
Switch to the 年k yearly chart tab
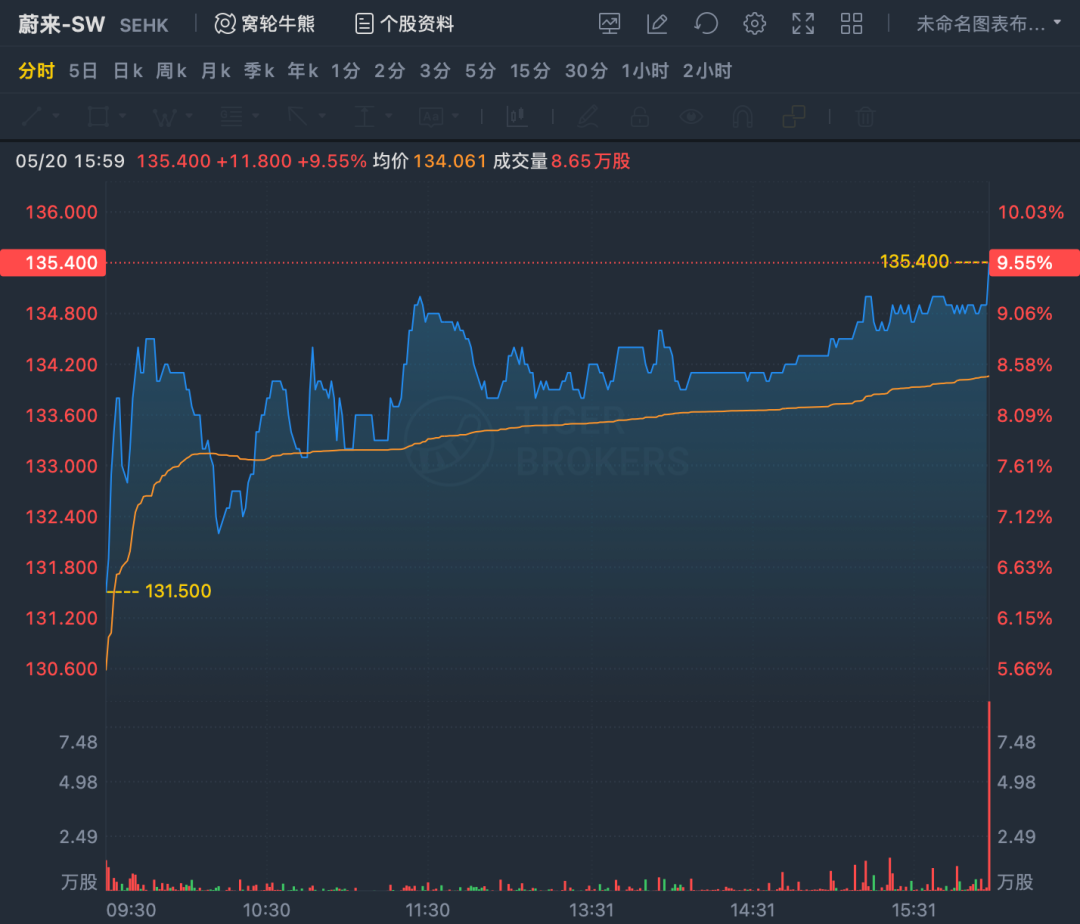pyautogui.click(x=302, y=71)
